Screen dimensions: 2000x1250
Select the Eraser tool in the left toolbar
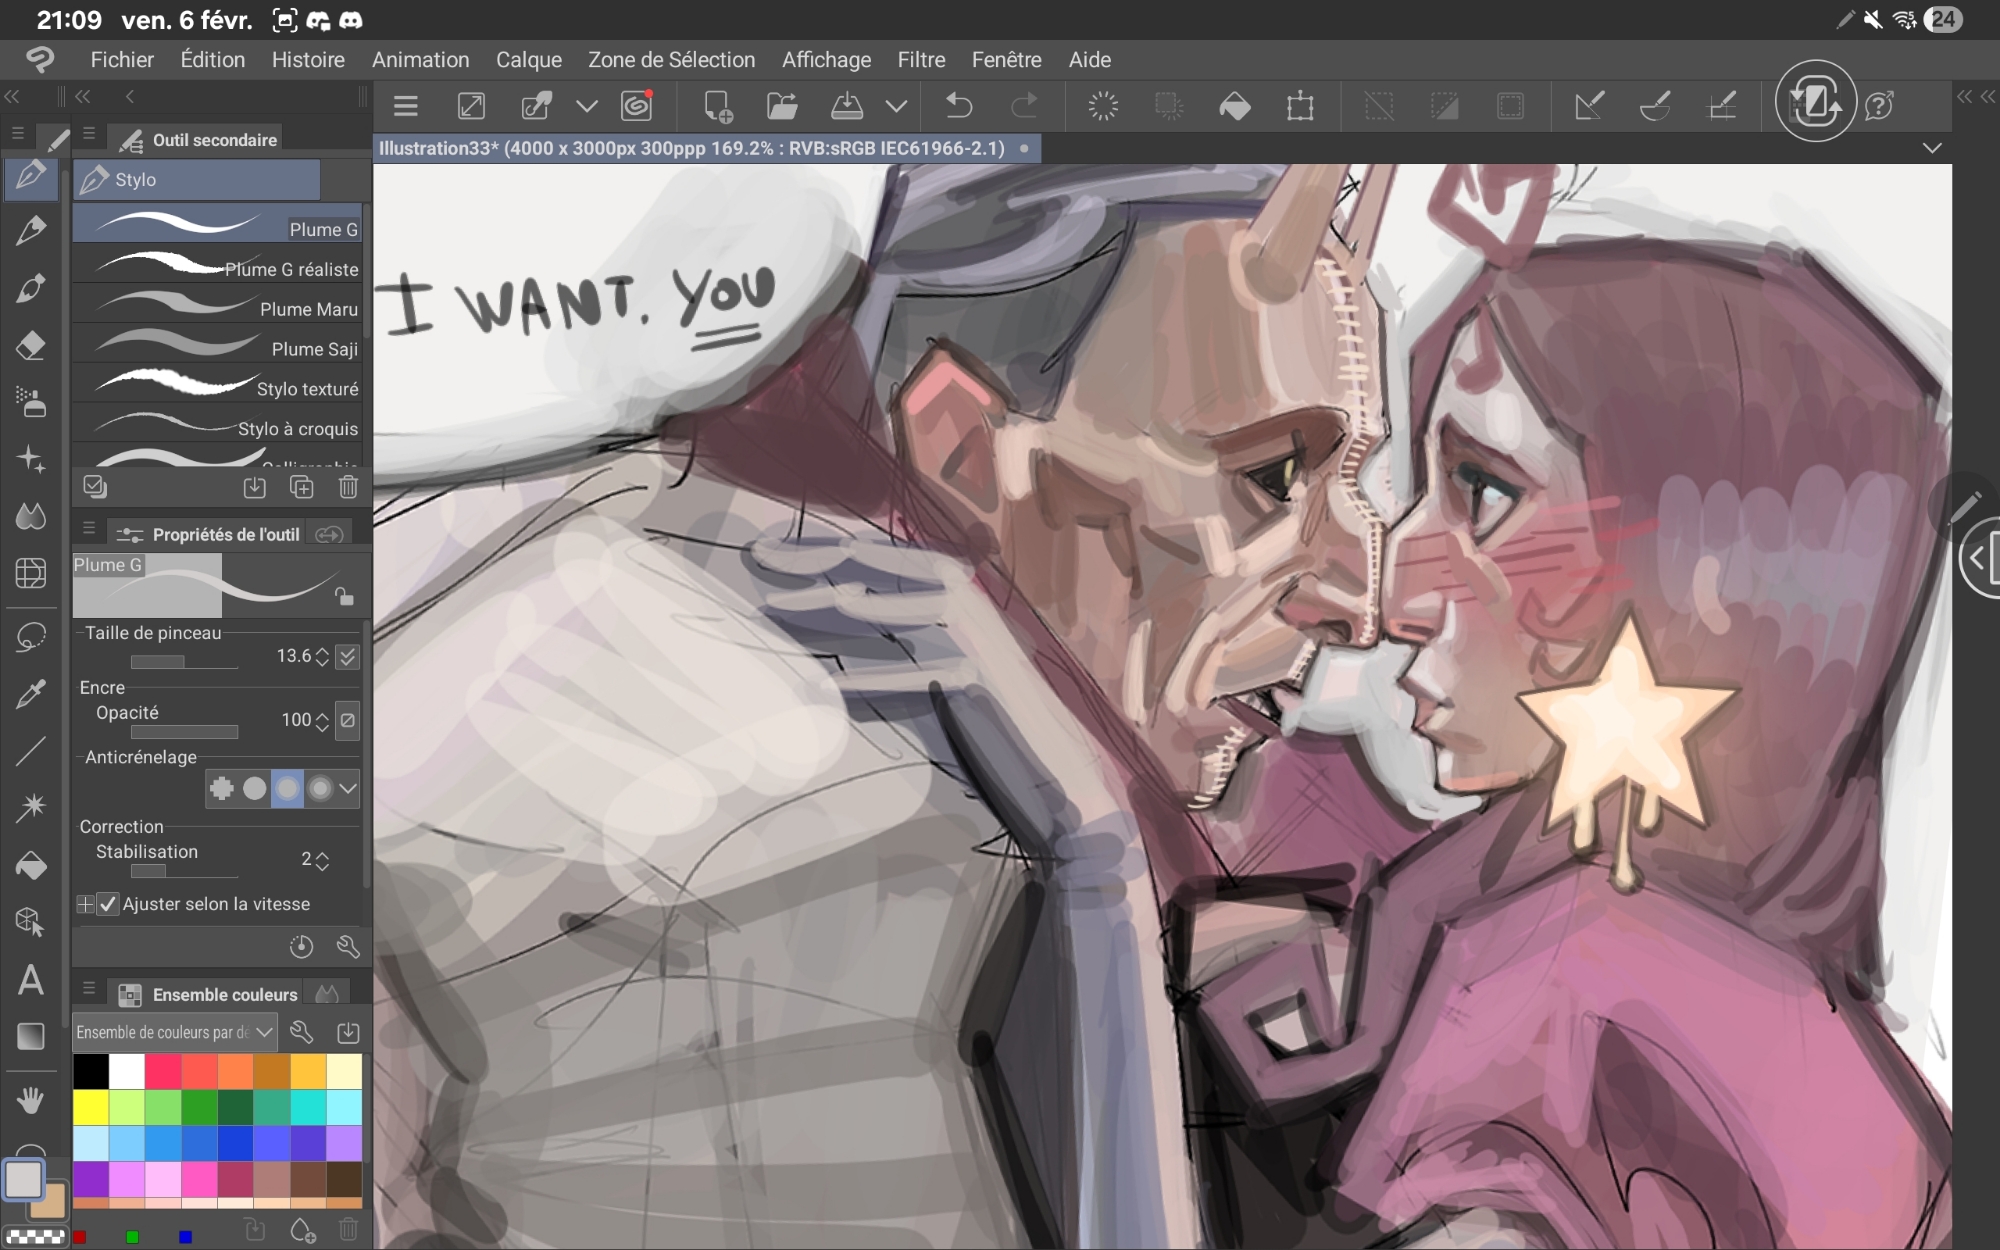[x=31, y=346]
